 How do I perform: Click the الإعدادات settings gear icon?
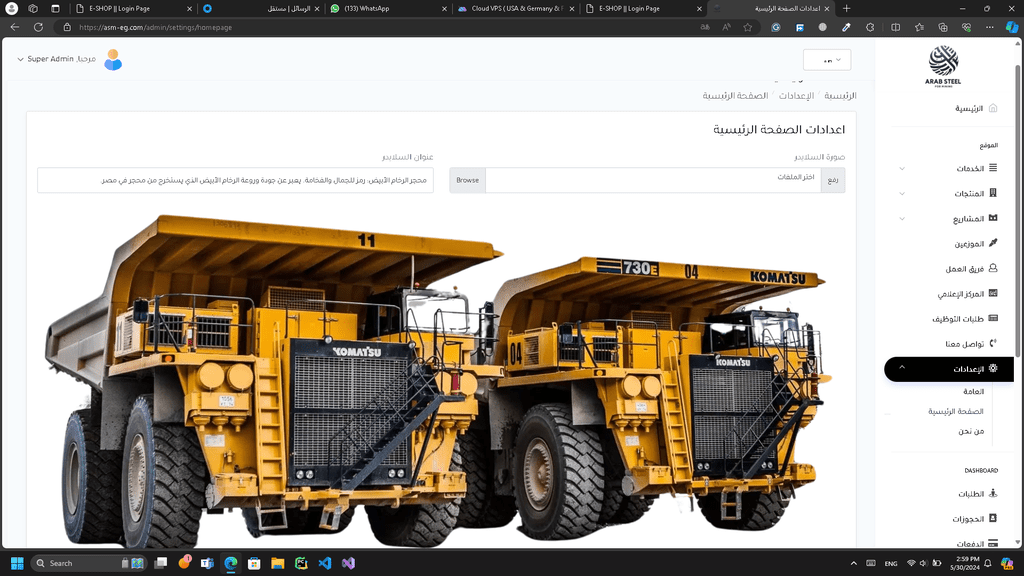click(993, 368)
